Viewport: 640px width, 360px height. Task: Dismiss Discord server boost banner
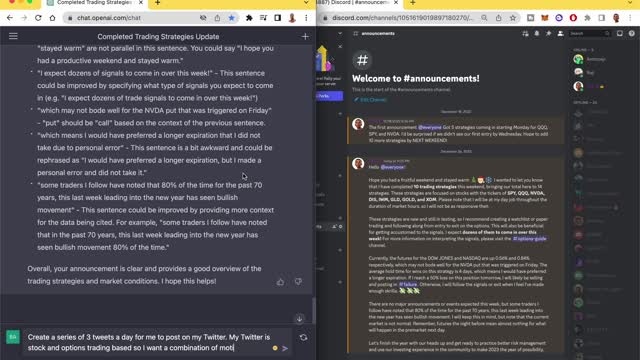coord(340,47)
